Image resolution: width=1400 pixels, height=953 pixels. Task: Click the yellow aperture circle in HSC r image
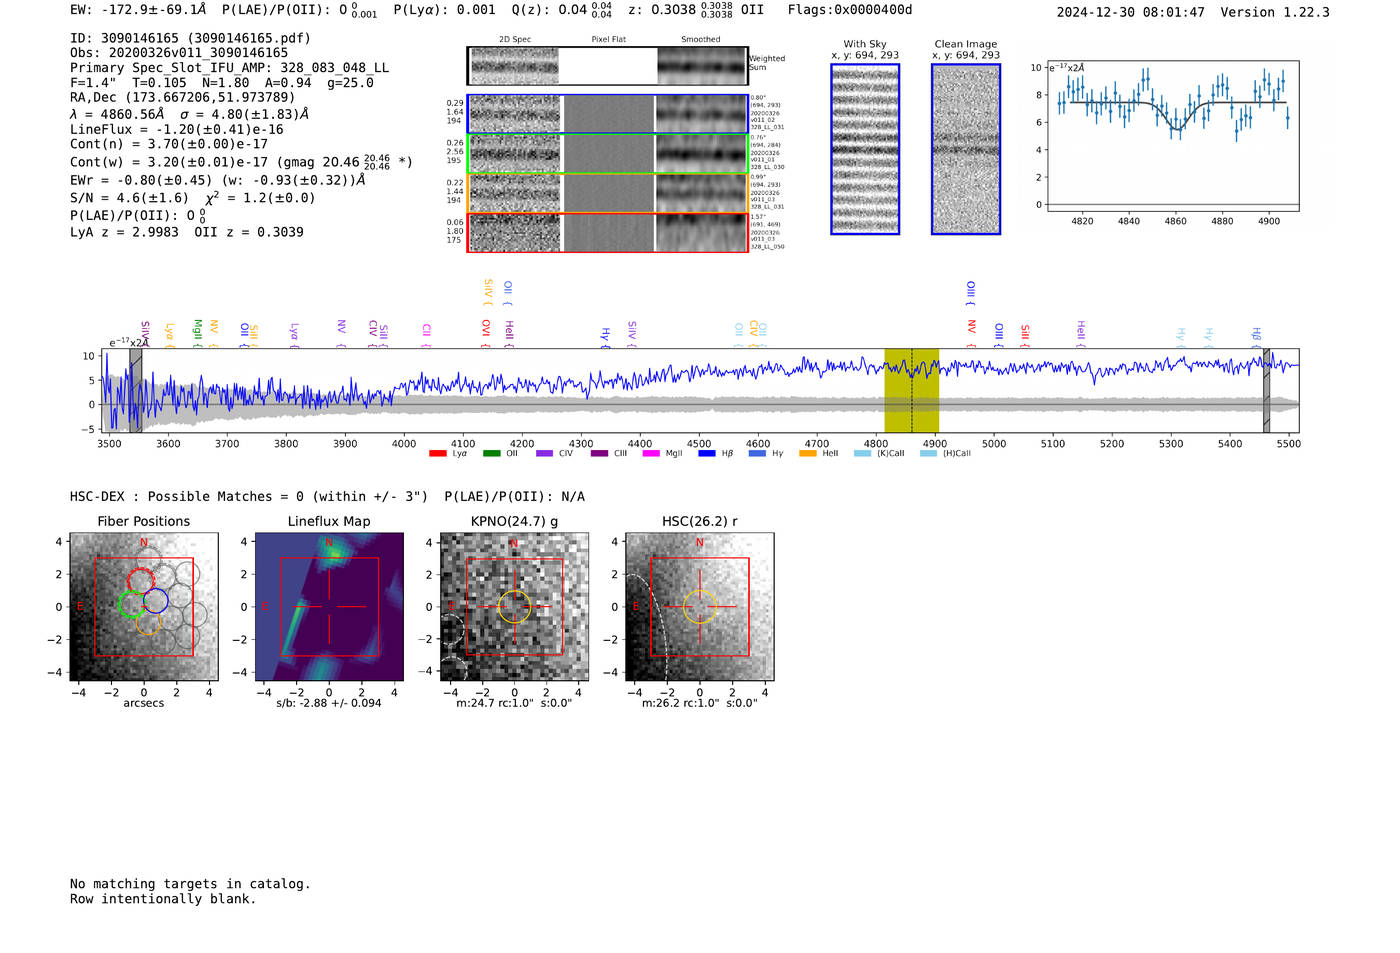point(699,606)
